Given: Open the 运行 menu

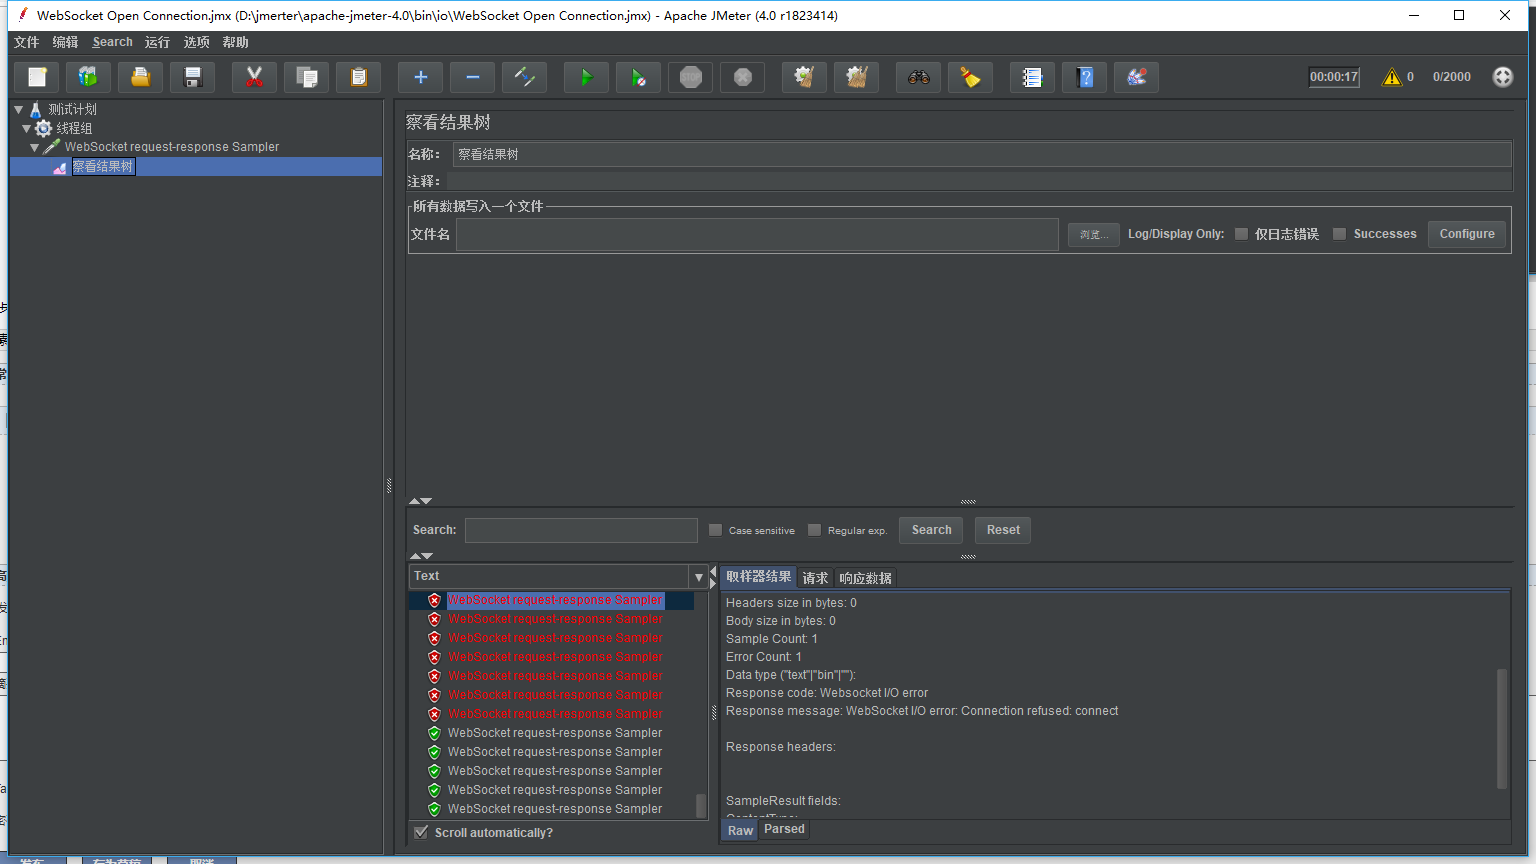Looking at the screenshot, I should [x=157, y=42].
